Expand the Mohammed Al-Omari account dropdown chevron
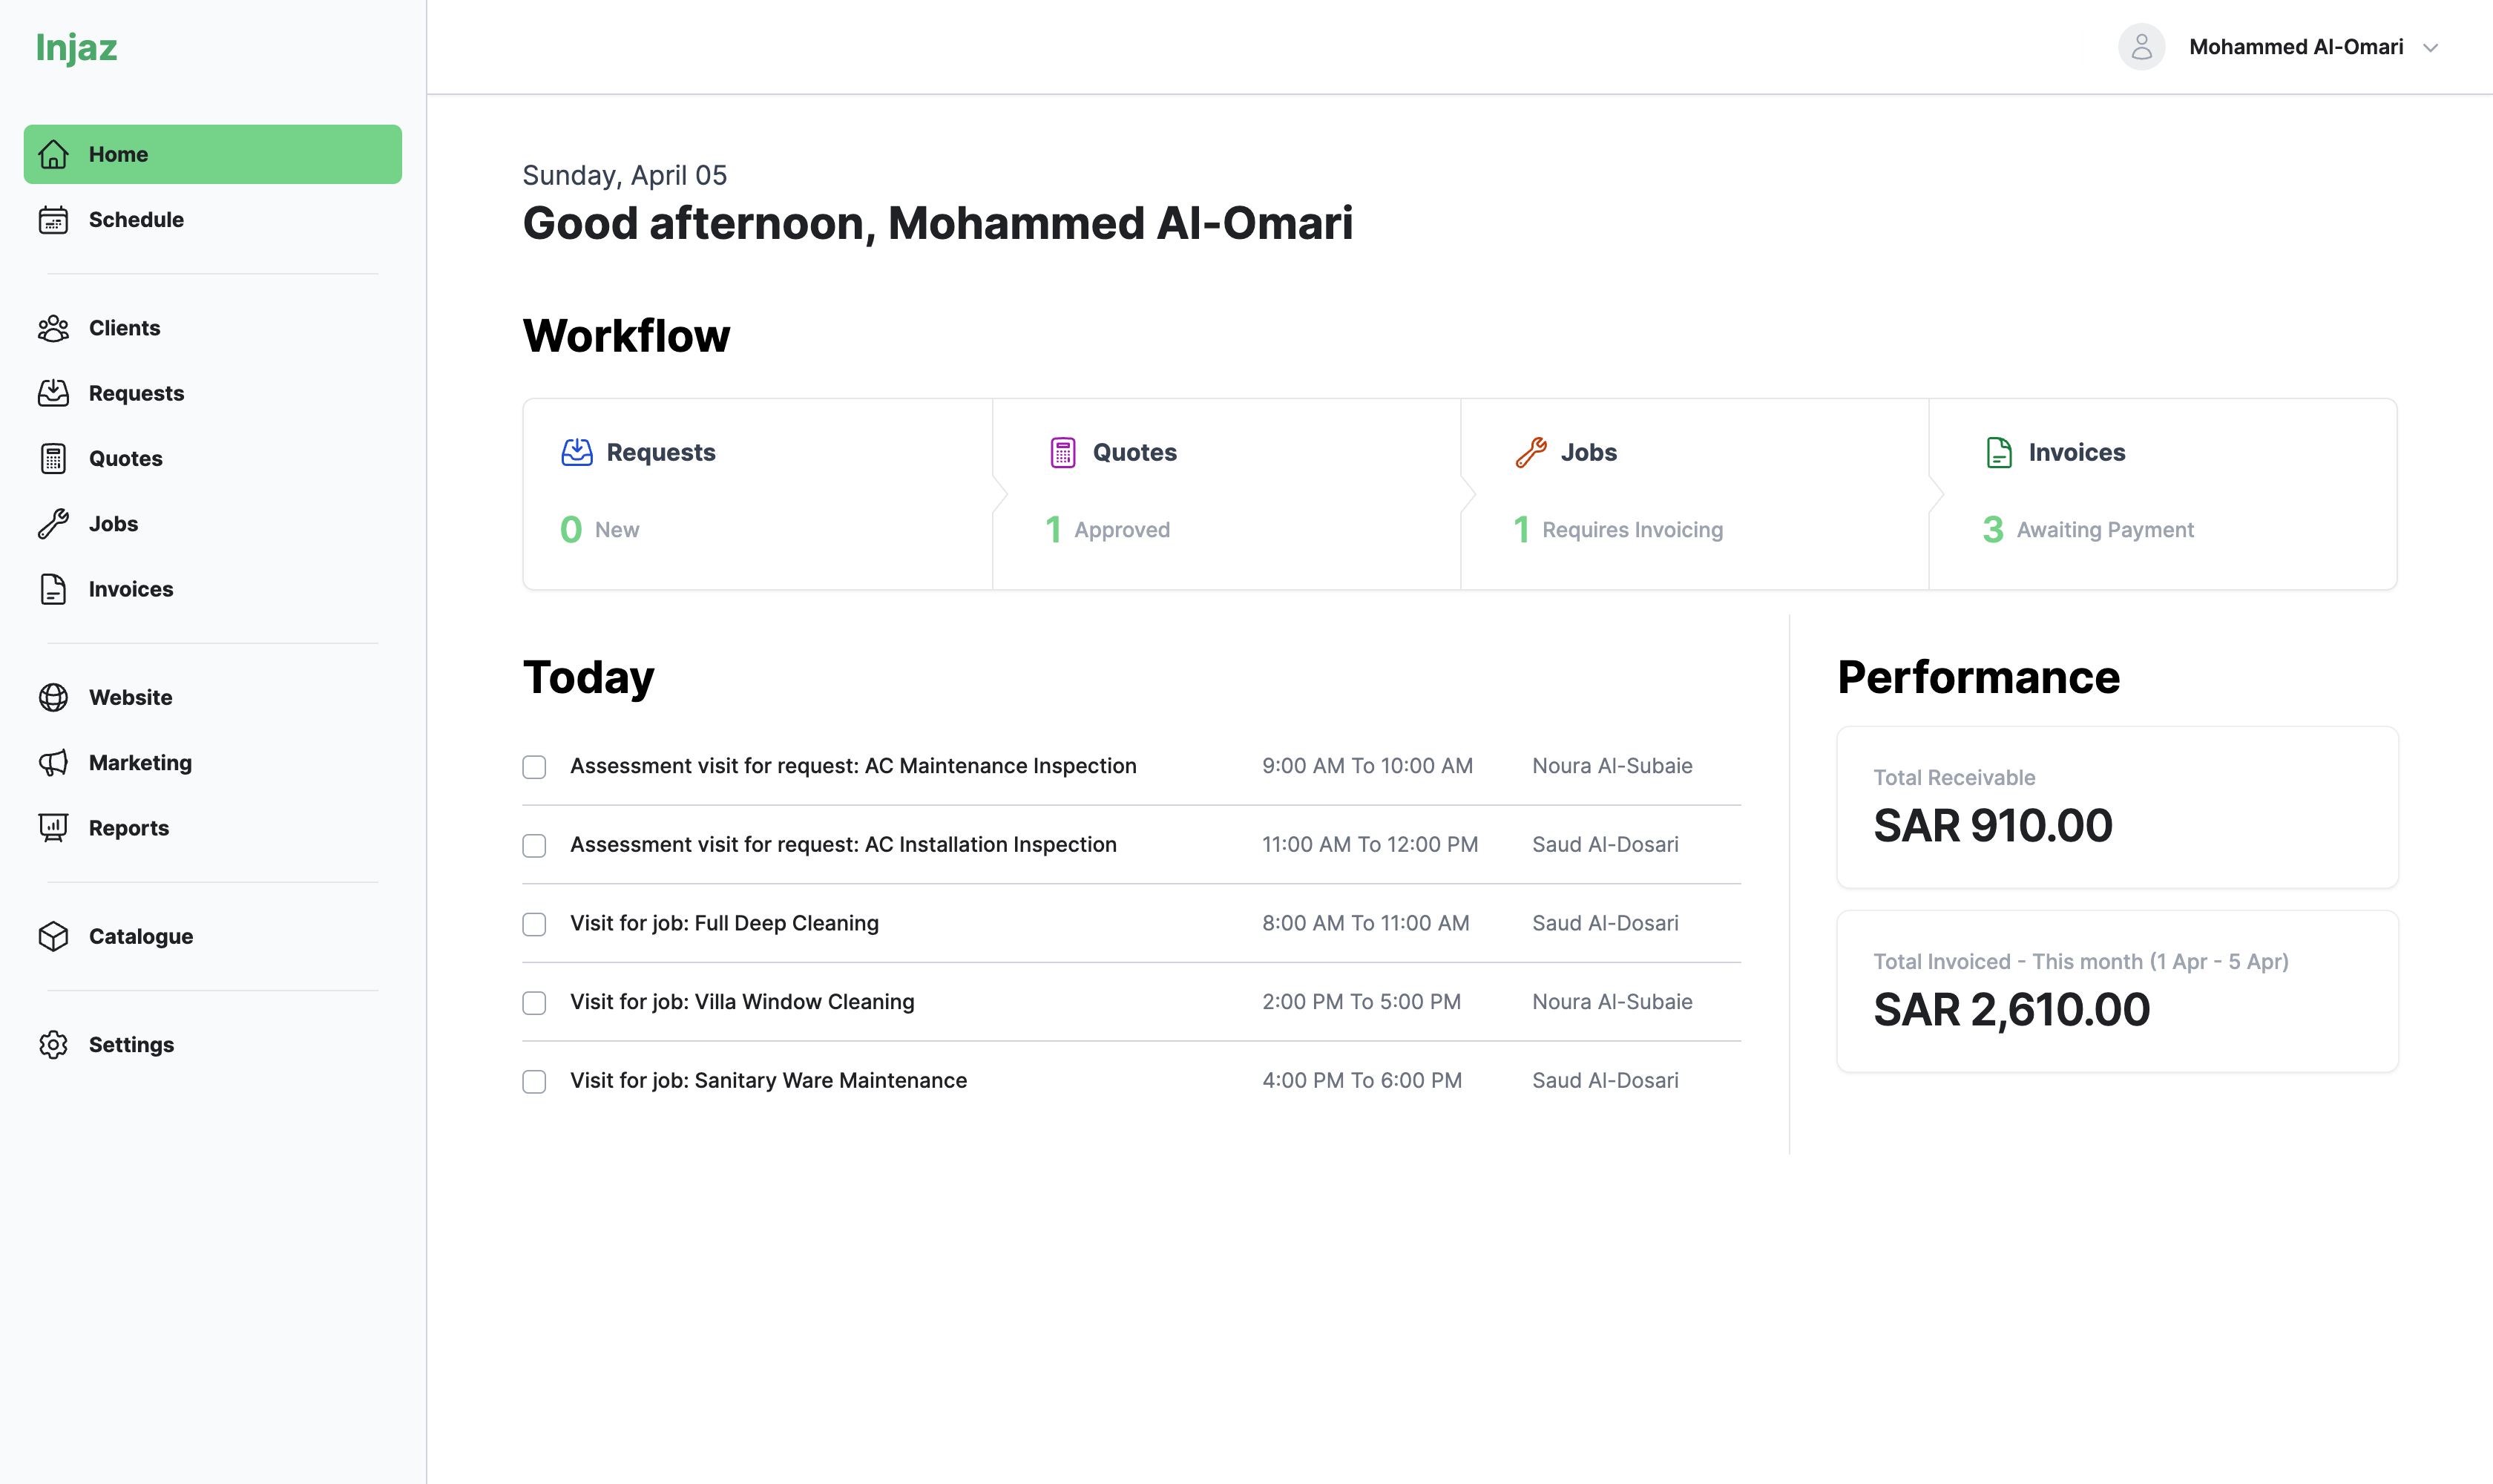 tap(2430, 48)
